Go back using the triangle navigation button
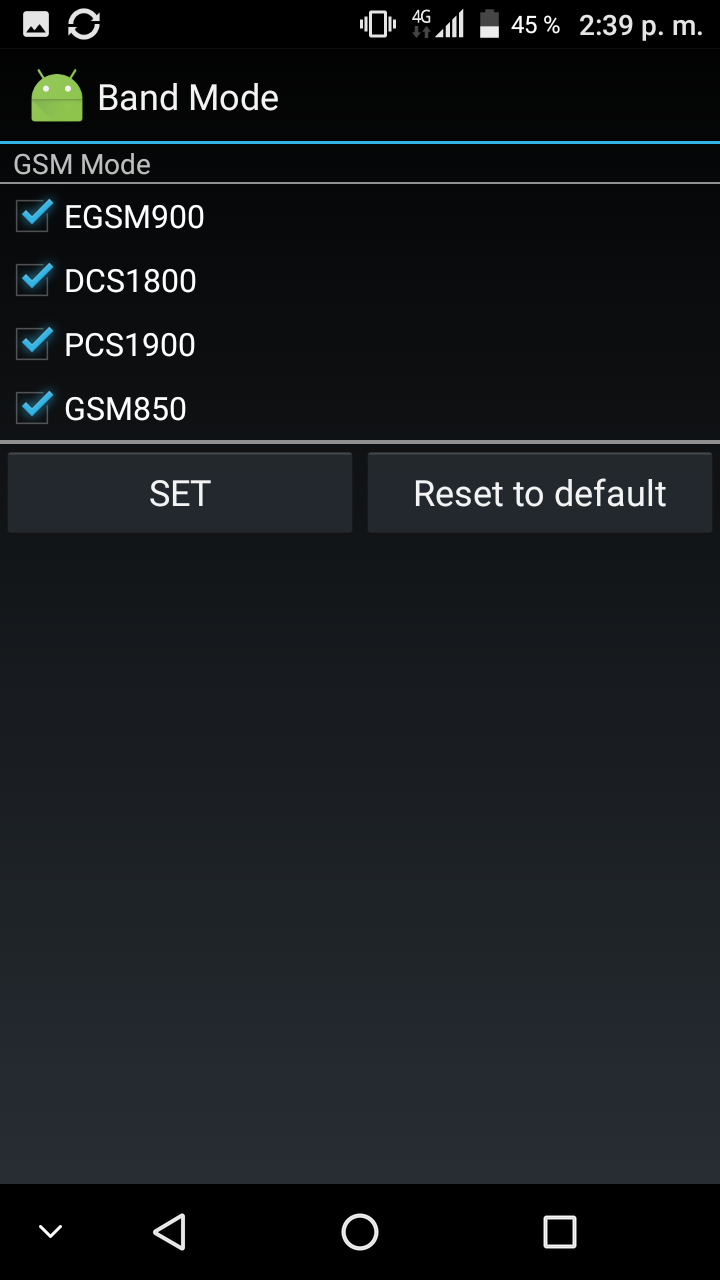The height and width of the screenshot is (1280, 720). point(169,1232)
